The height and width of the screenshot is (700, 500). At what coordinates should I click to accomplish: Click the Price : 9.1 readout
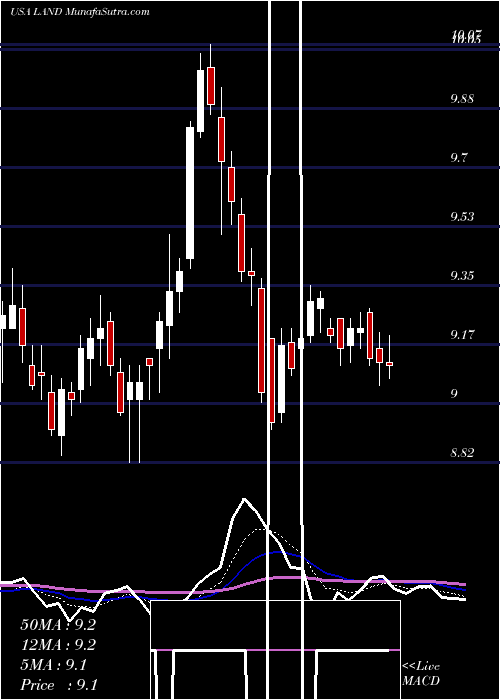tap(58, 685)
